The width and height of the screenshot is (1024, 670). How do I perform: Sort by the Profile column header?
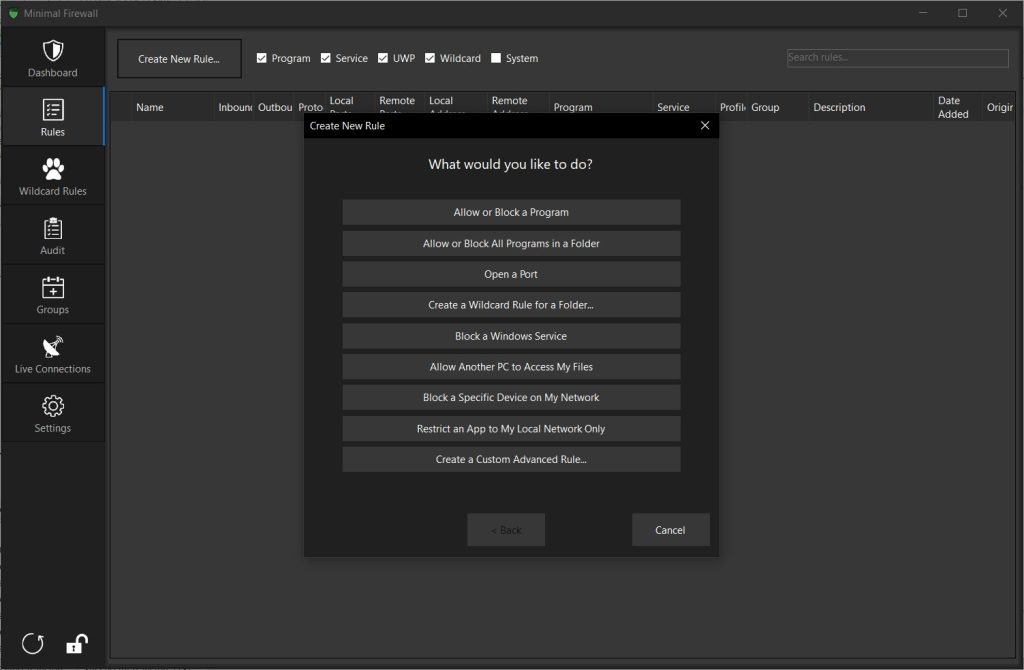[x=732, y=107]
